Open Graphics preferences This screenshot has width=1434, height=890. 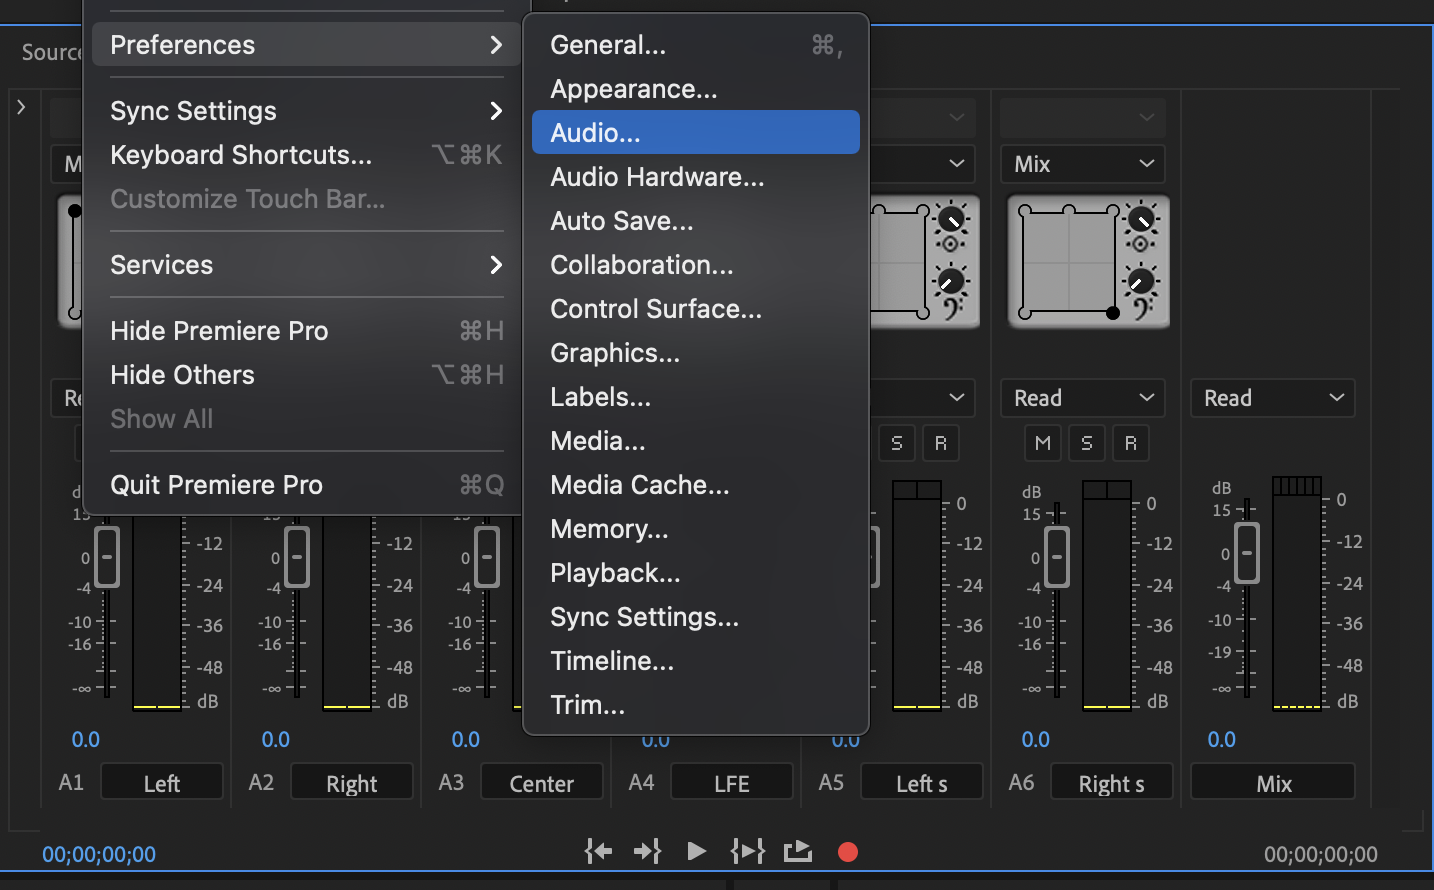696,353
